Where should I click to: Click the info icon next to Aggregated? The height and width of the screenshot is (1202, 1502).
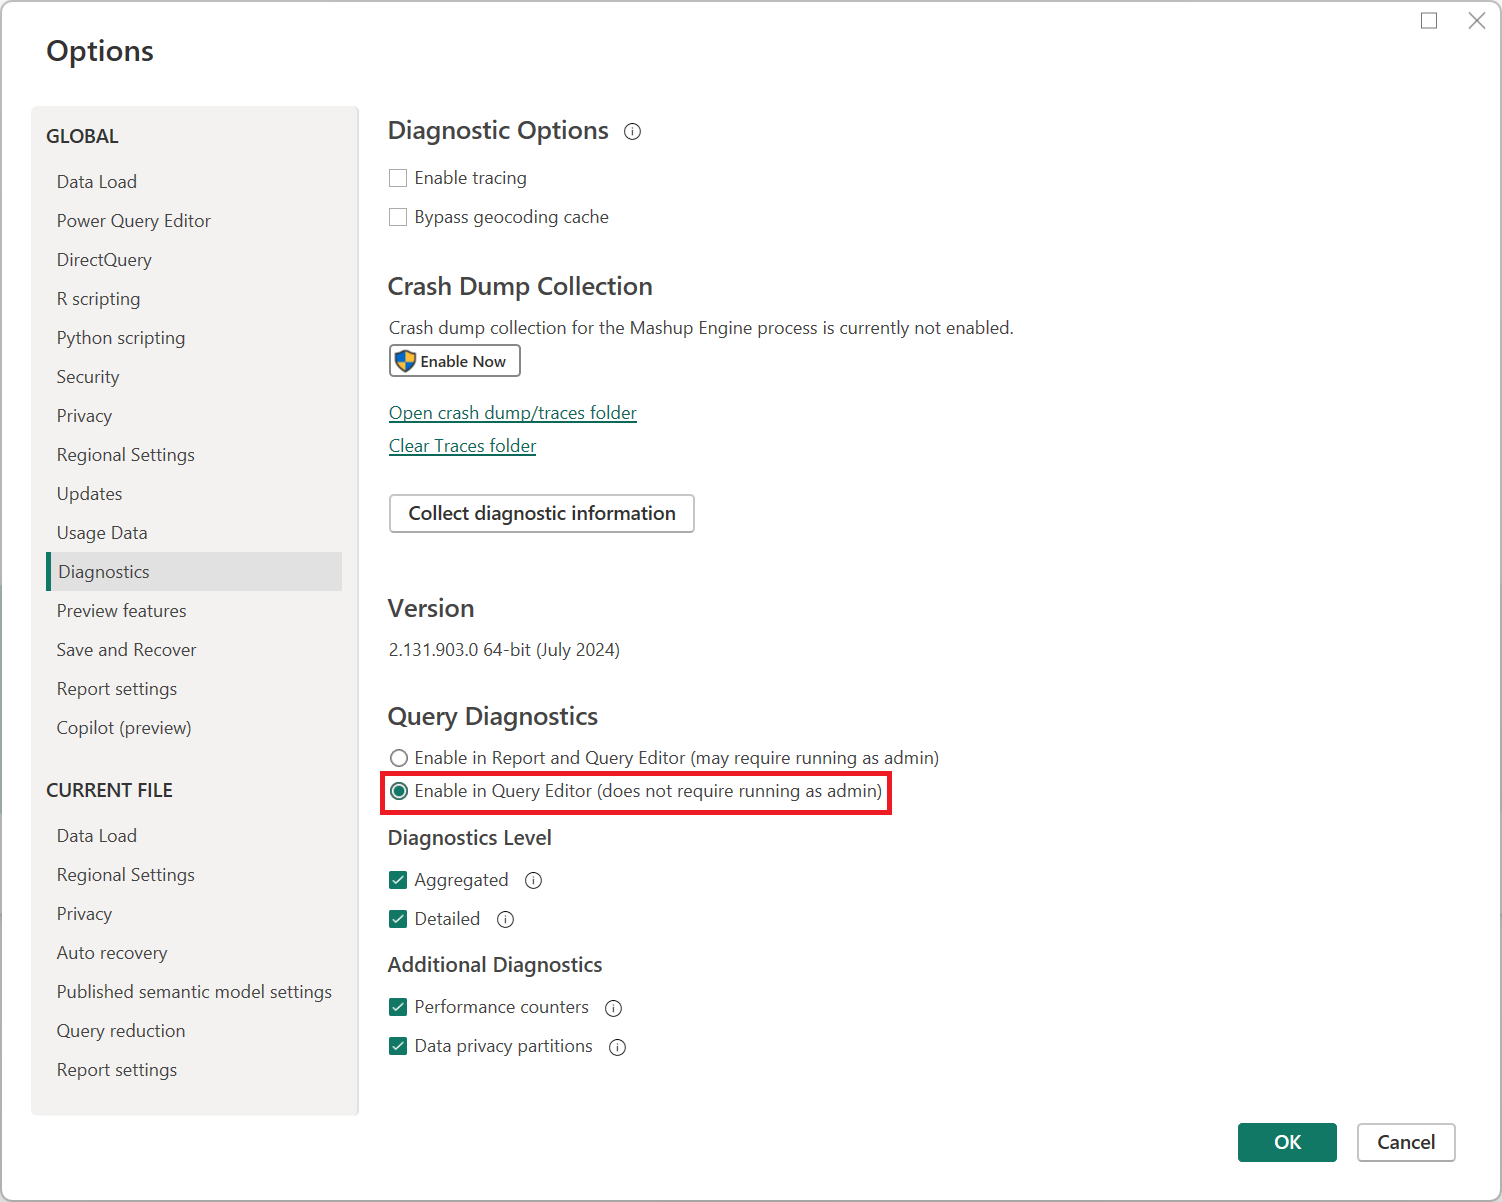(x=534, y=880)
